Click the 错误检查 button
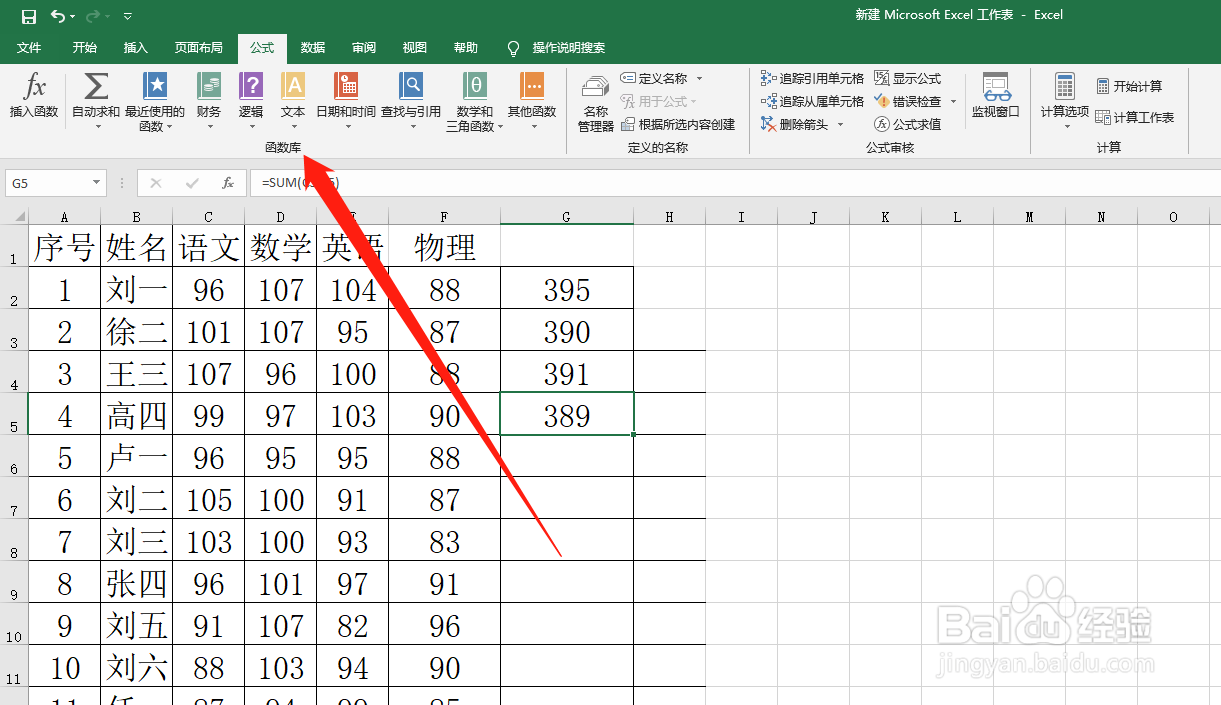 (x=908, y=101)
